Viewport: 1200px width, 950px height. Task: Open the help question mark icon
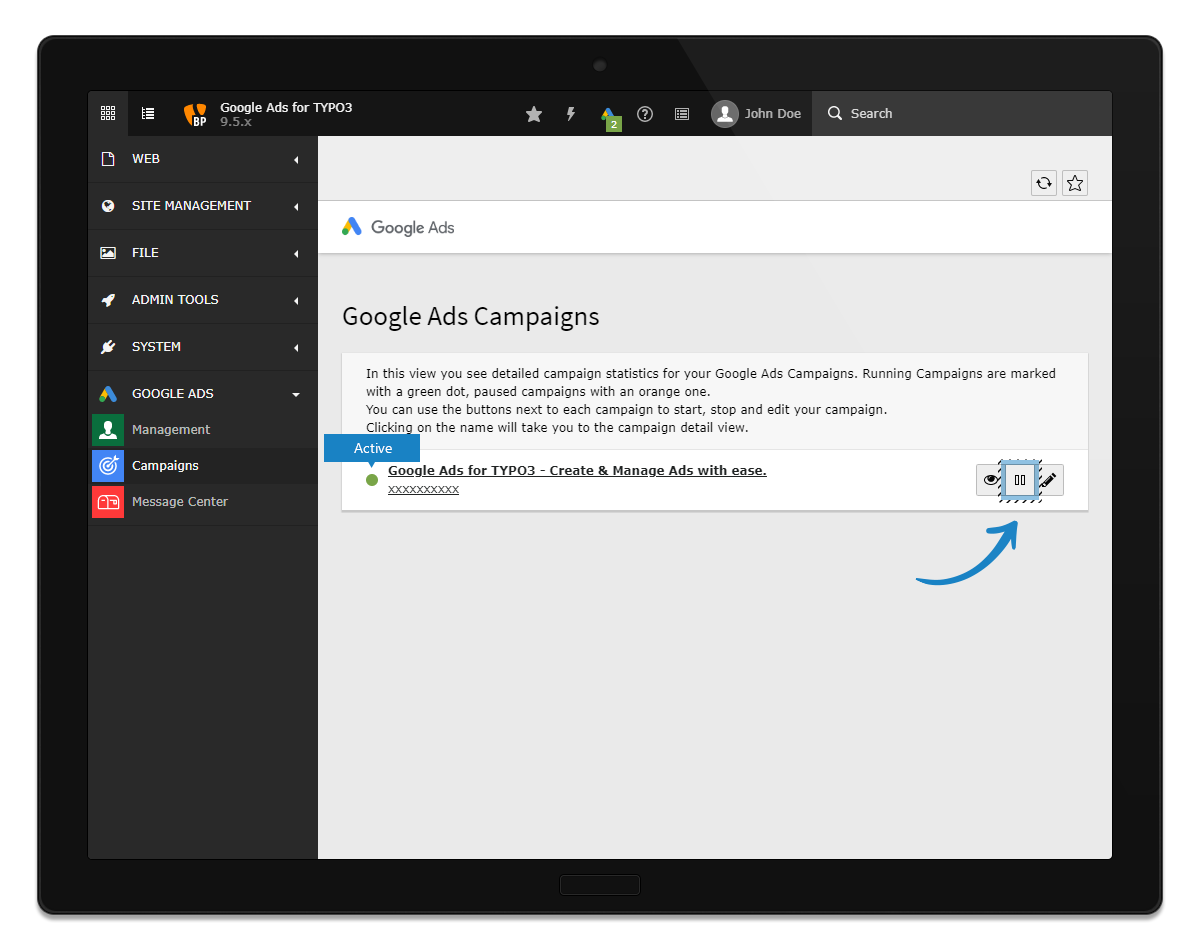pos(645,114)
